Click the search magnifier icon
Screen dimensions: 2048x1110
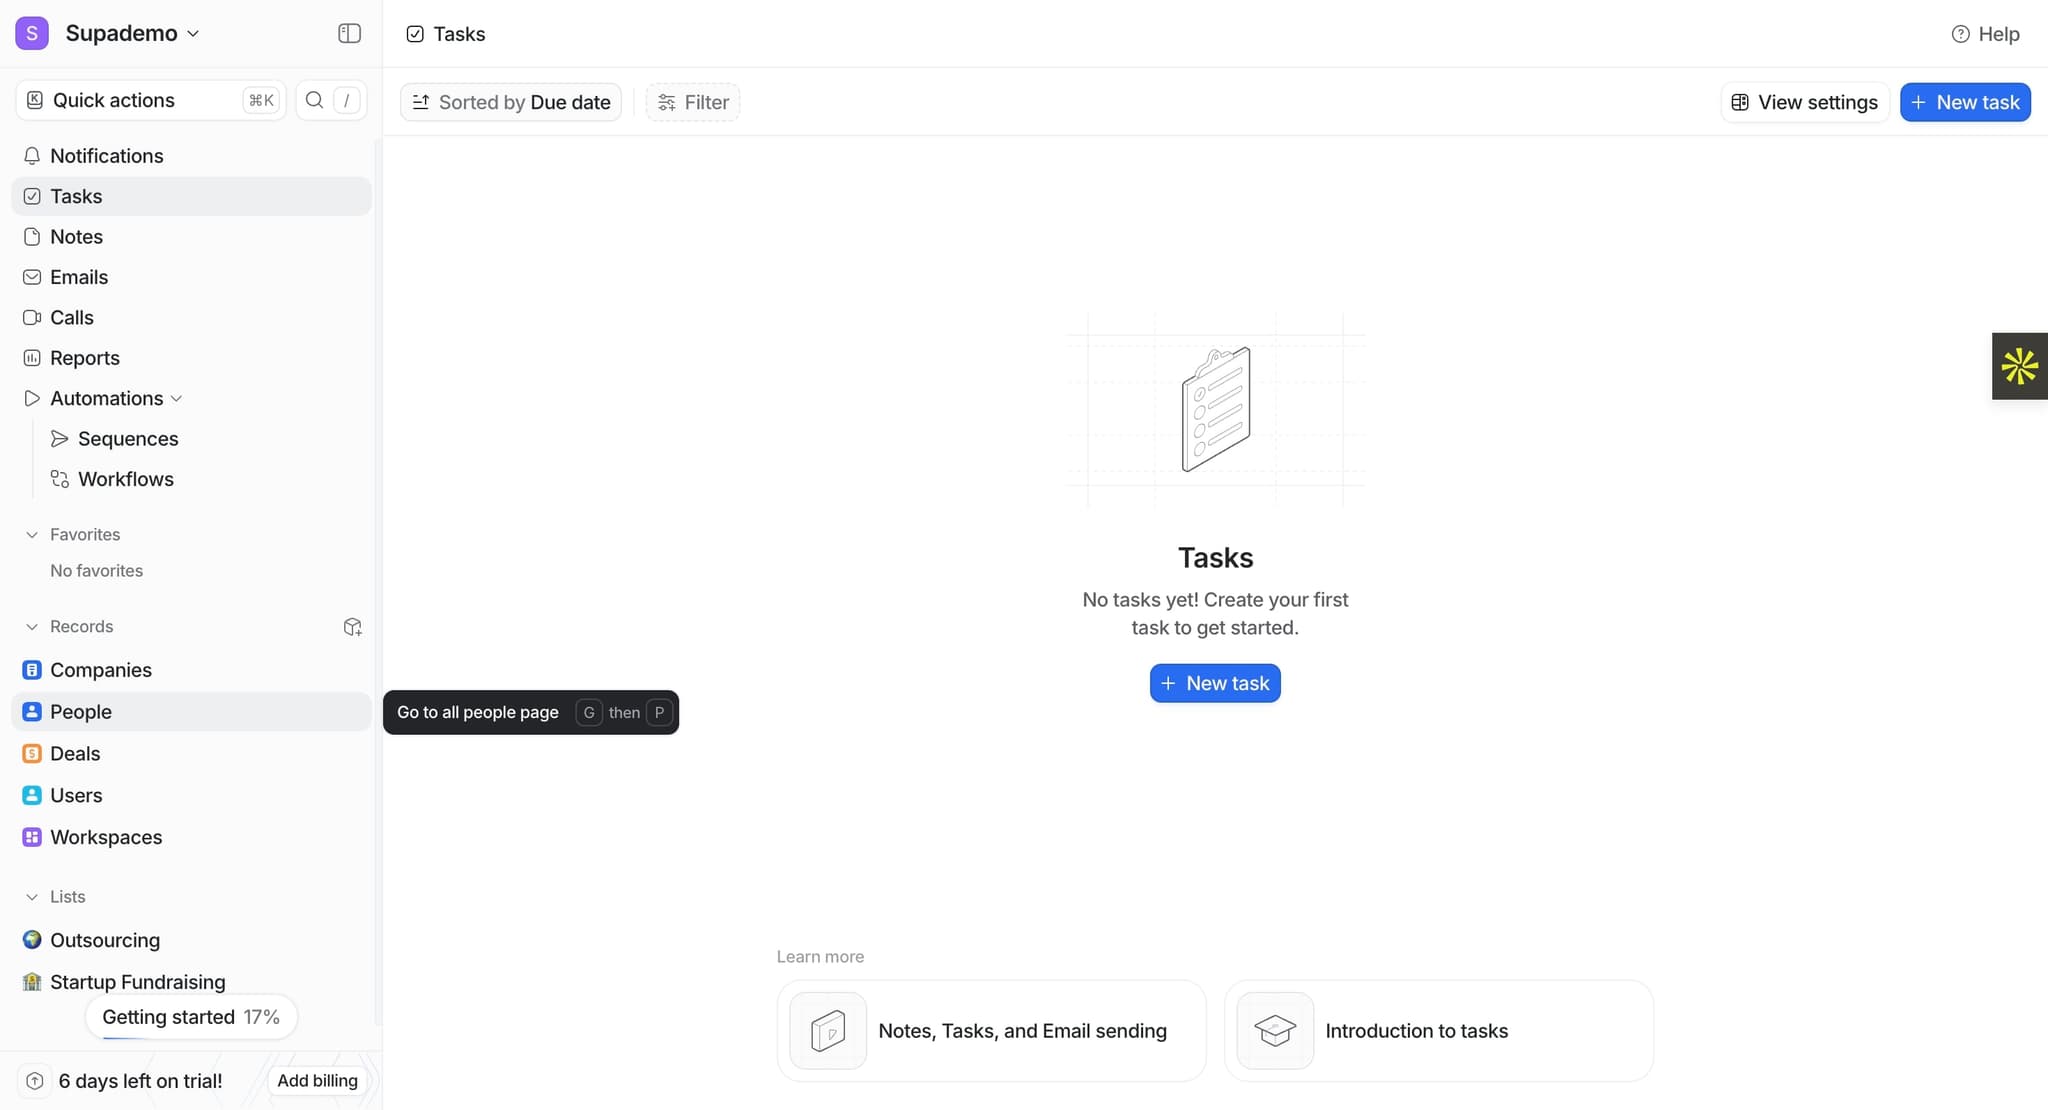(x=314, y=100)
